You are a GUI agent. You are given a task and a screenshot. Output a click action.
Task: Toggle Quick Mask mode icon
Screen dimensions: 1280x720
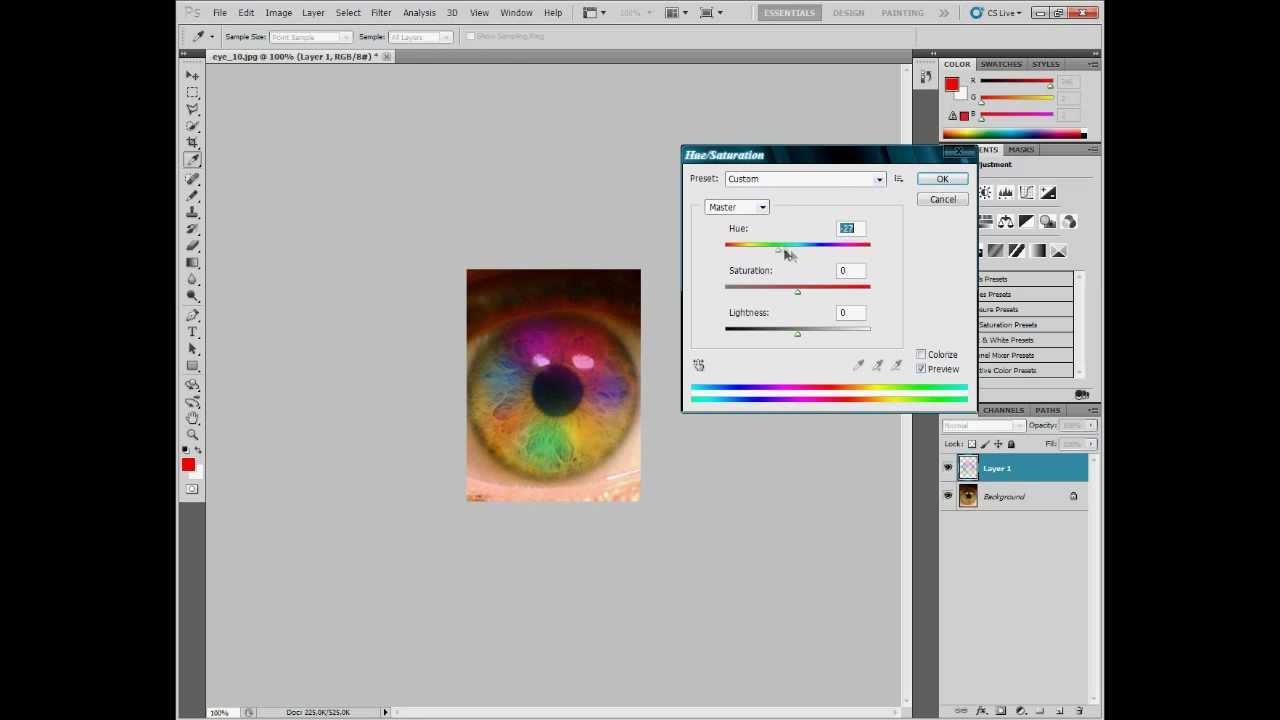(192, 489)
